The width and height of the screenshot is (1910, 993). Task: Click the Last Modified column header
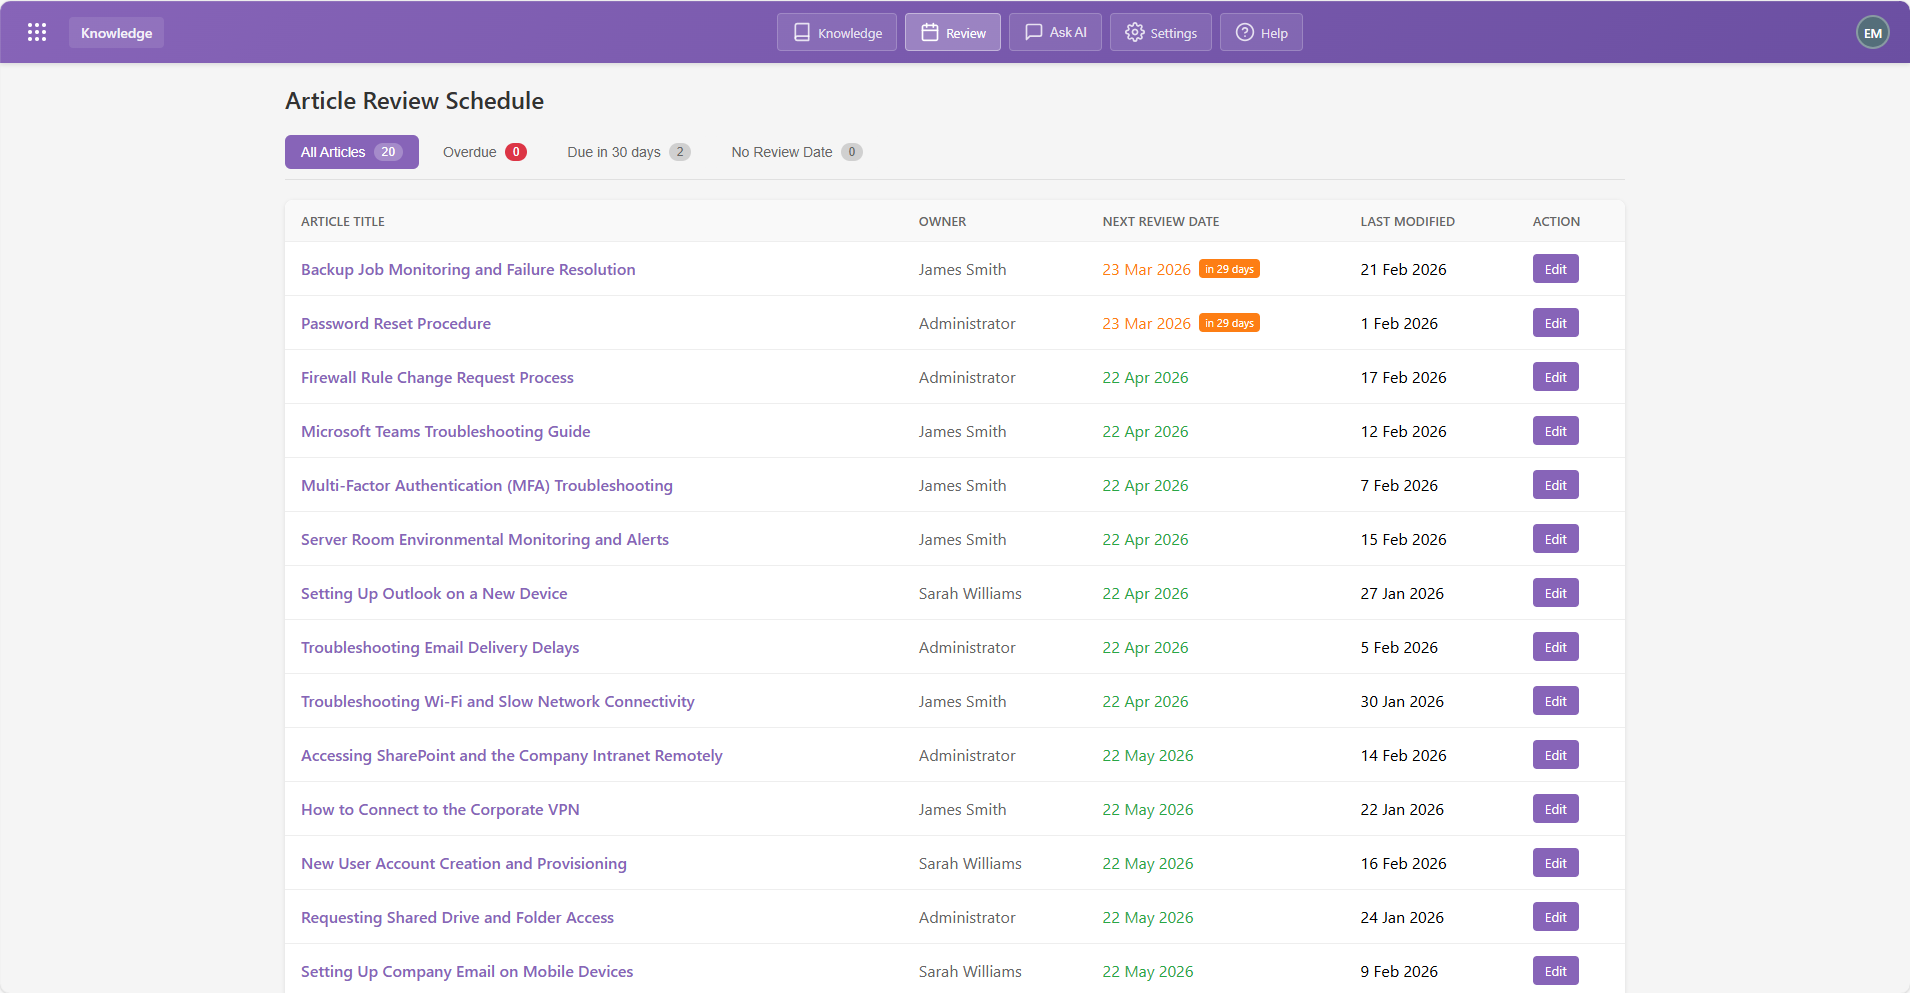1407,221
